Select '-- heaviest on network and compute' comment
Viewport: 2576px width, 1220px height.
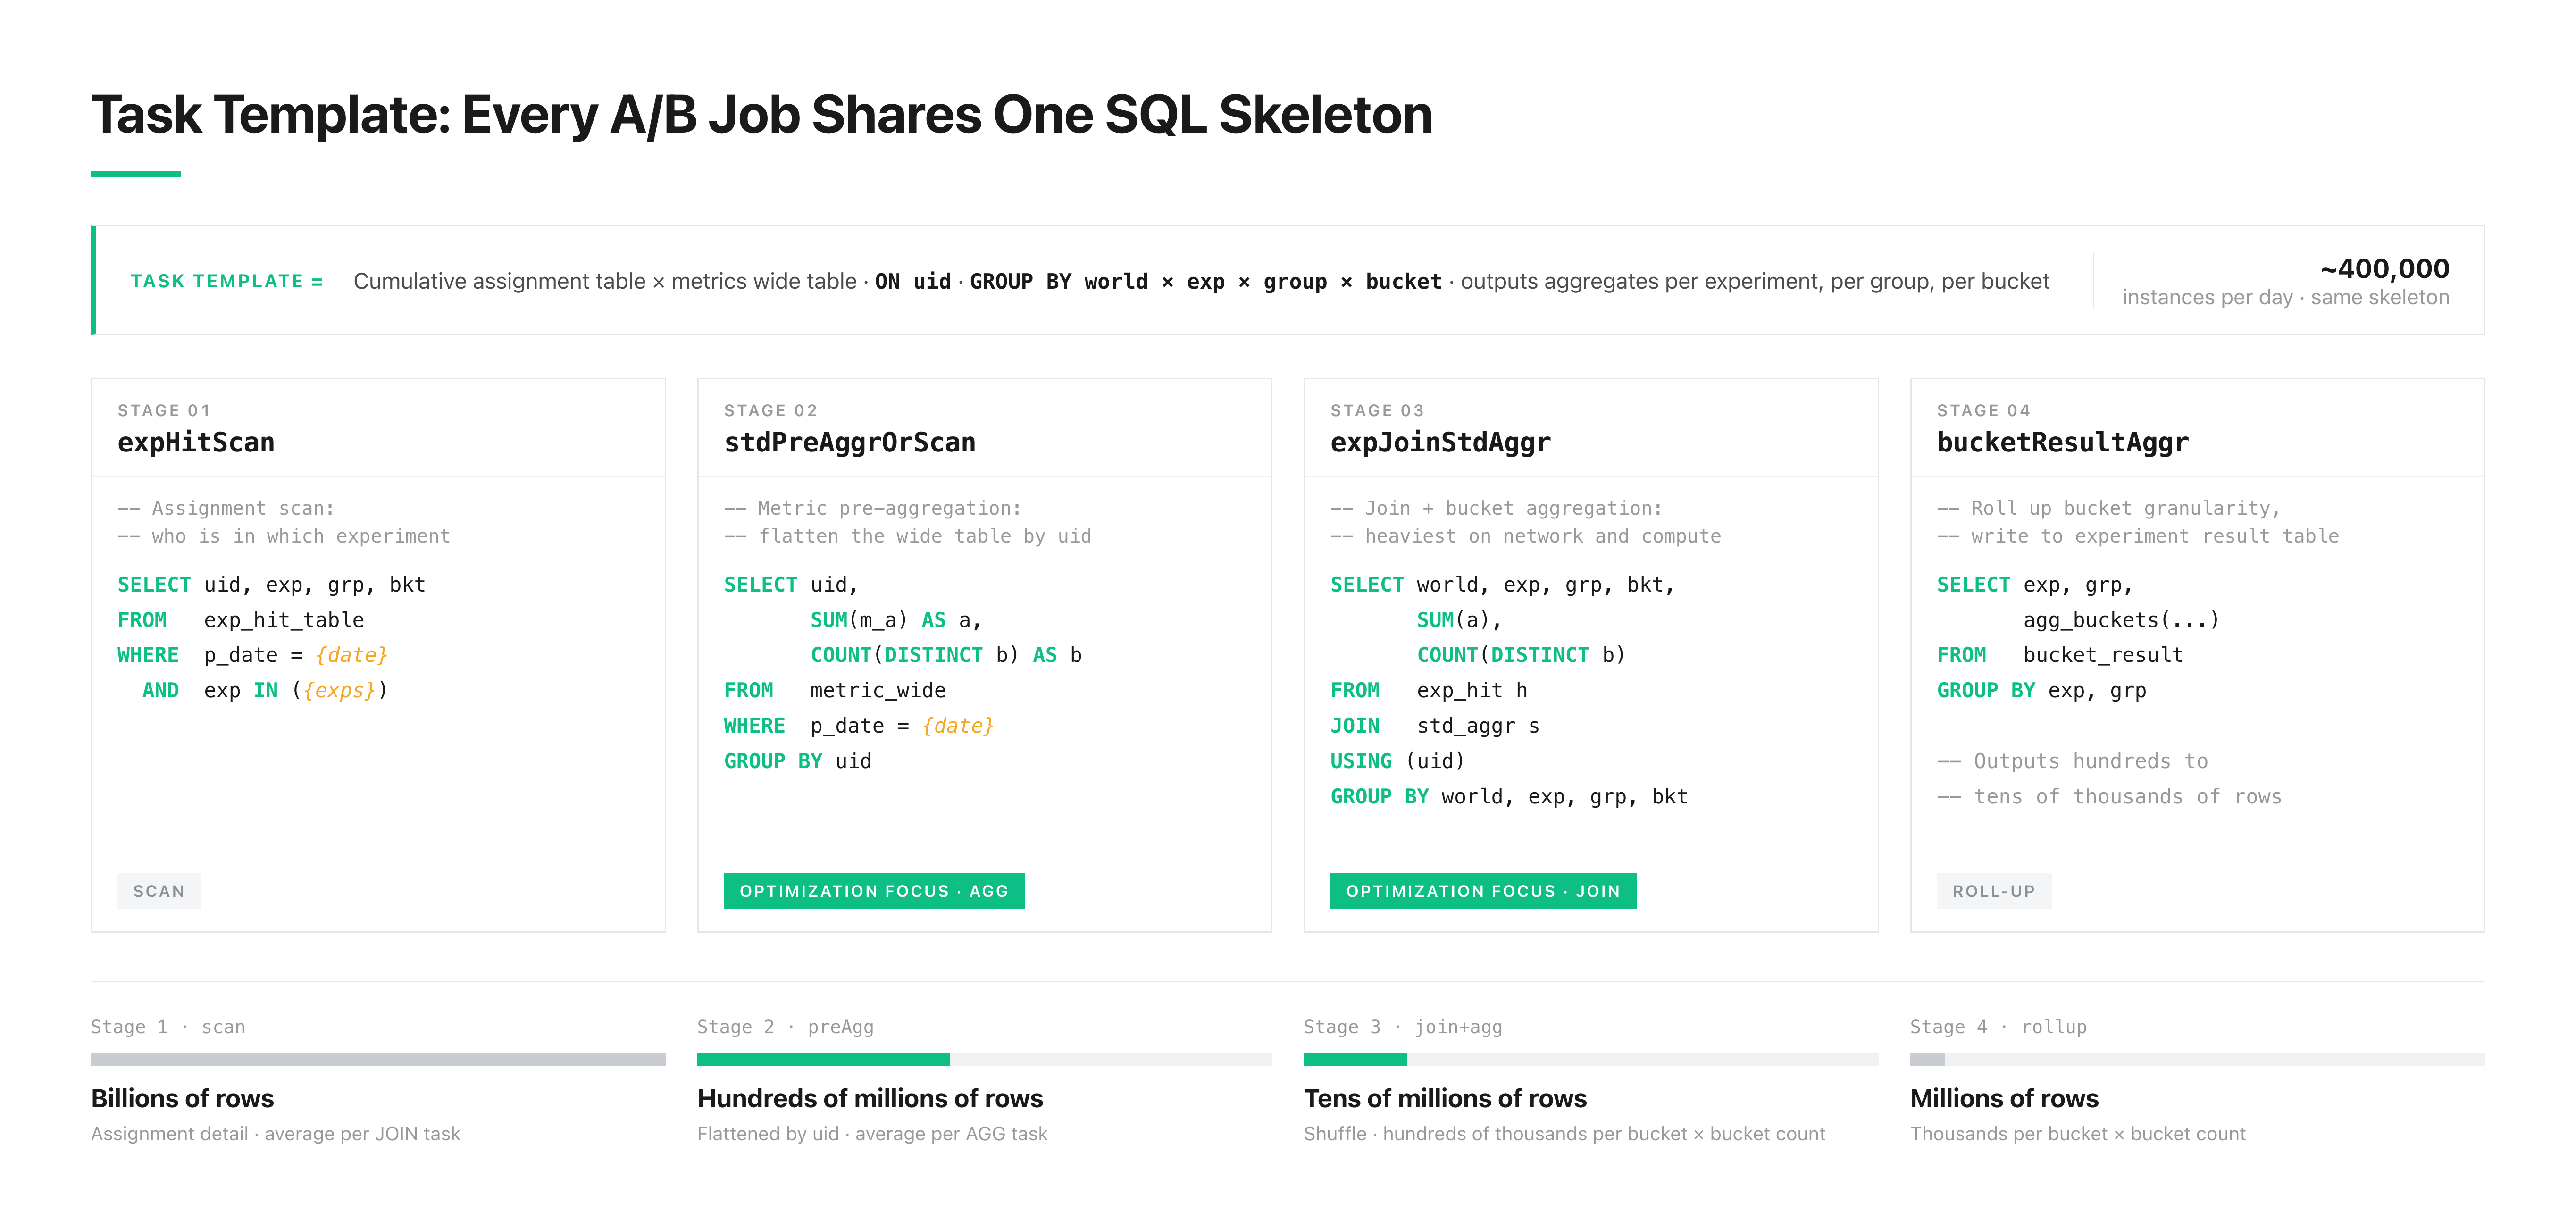pyautogui.click(x=1526, y=536)
